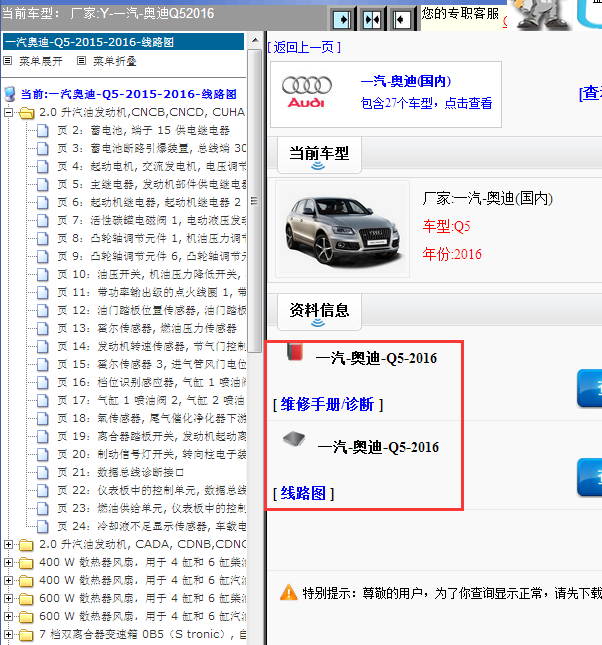The image size is (602, 645).
Task: Click the orange warning triangle icon
Action: pyautogui.click(x=289, y=593)
